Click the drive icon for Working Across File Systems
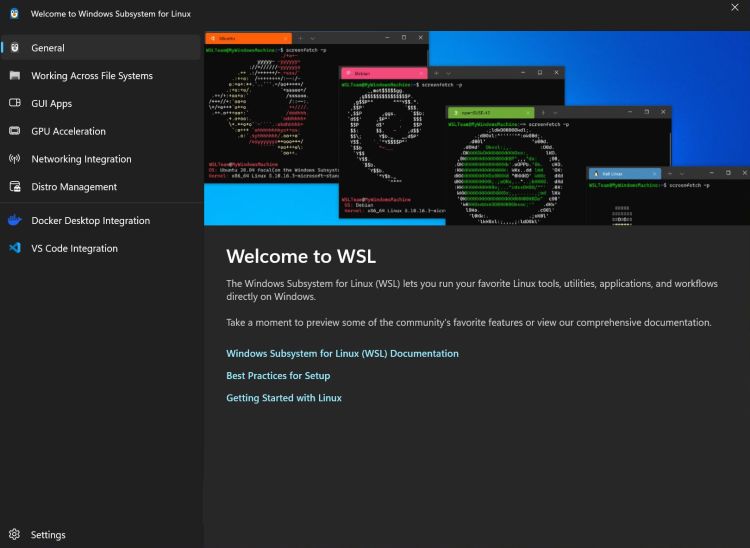The image size is (750, 548). click(x=14, y=76)
